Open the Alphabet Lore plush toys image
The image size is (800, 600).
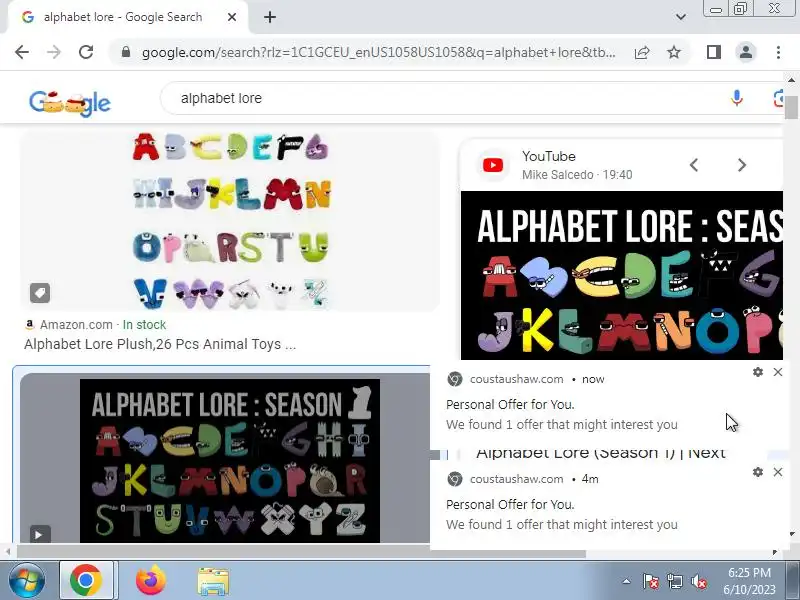click(x=230, y=221)
